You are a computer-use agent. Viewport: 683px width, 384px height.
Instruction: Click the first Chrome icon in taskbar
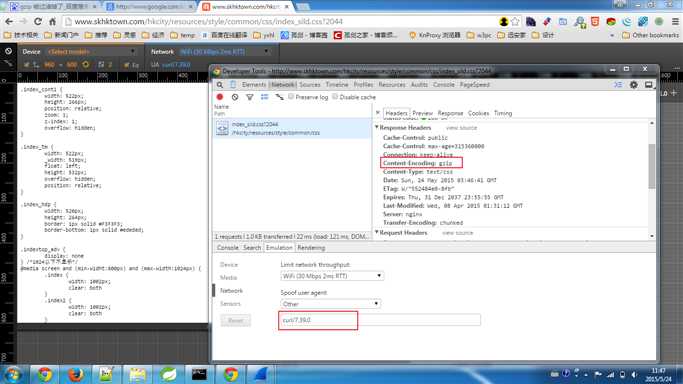(x=44, y=374)
